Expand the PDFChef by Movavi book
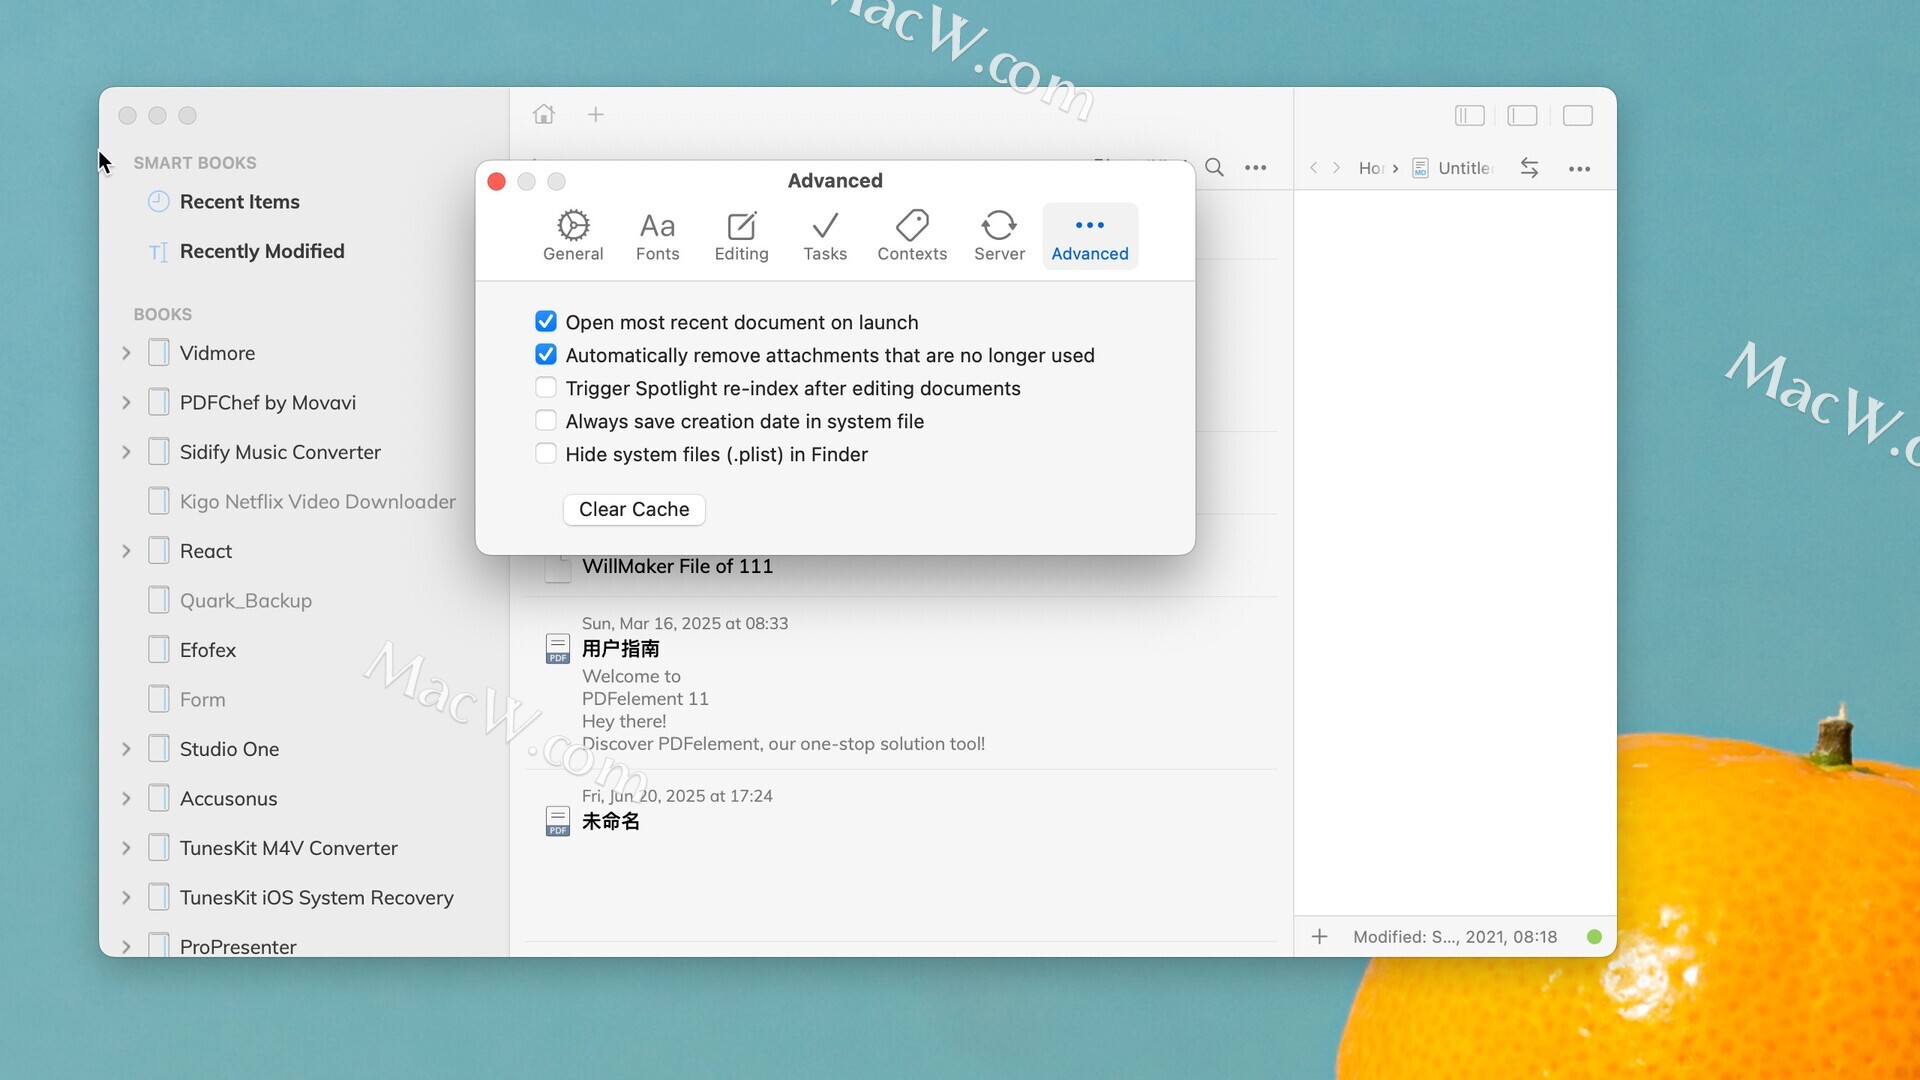The image size is (1920, 1080). [x=126, y=402]
